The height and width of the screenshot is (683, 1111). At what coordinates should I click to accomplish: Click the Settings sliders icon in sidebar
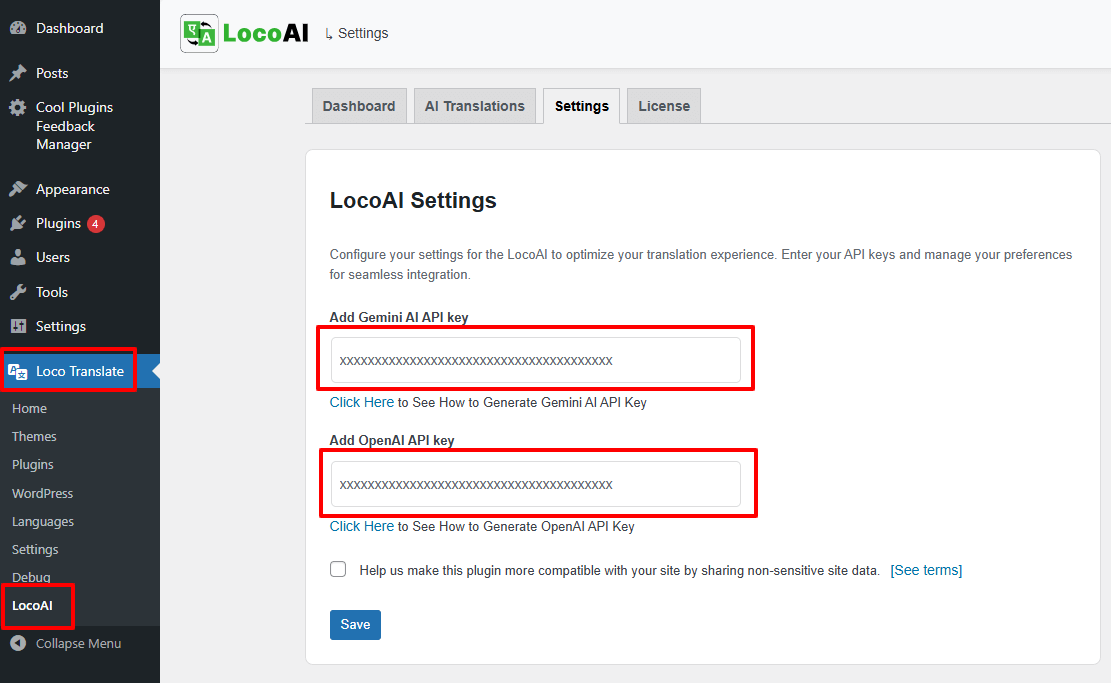18,326
